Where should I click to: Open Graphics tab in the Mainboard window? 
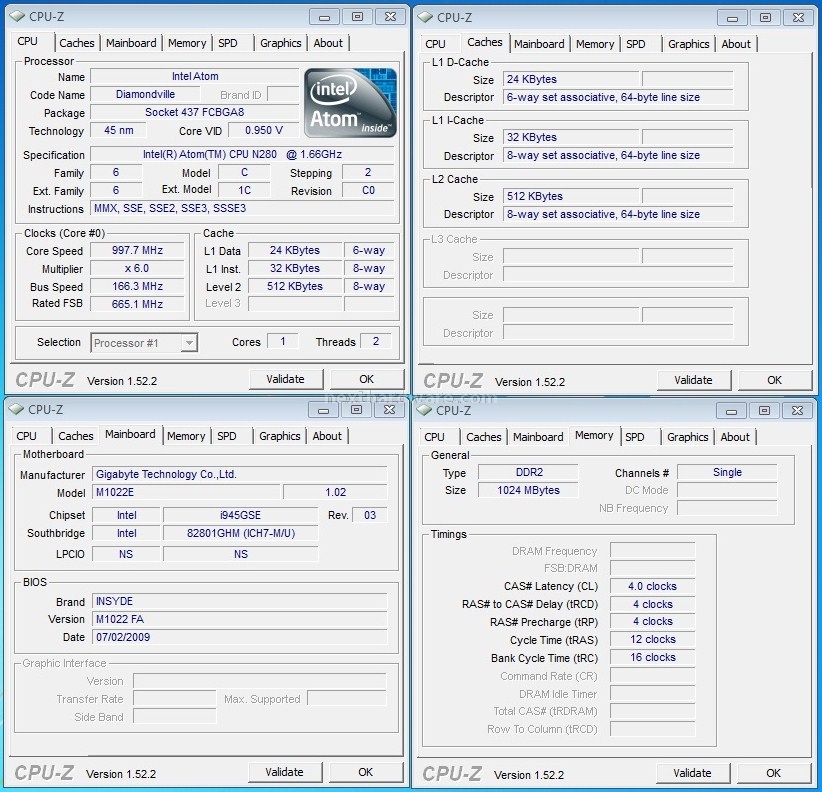coord(279,436)
